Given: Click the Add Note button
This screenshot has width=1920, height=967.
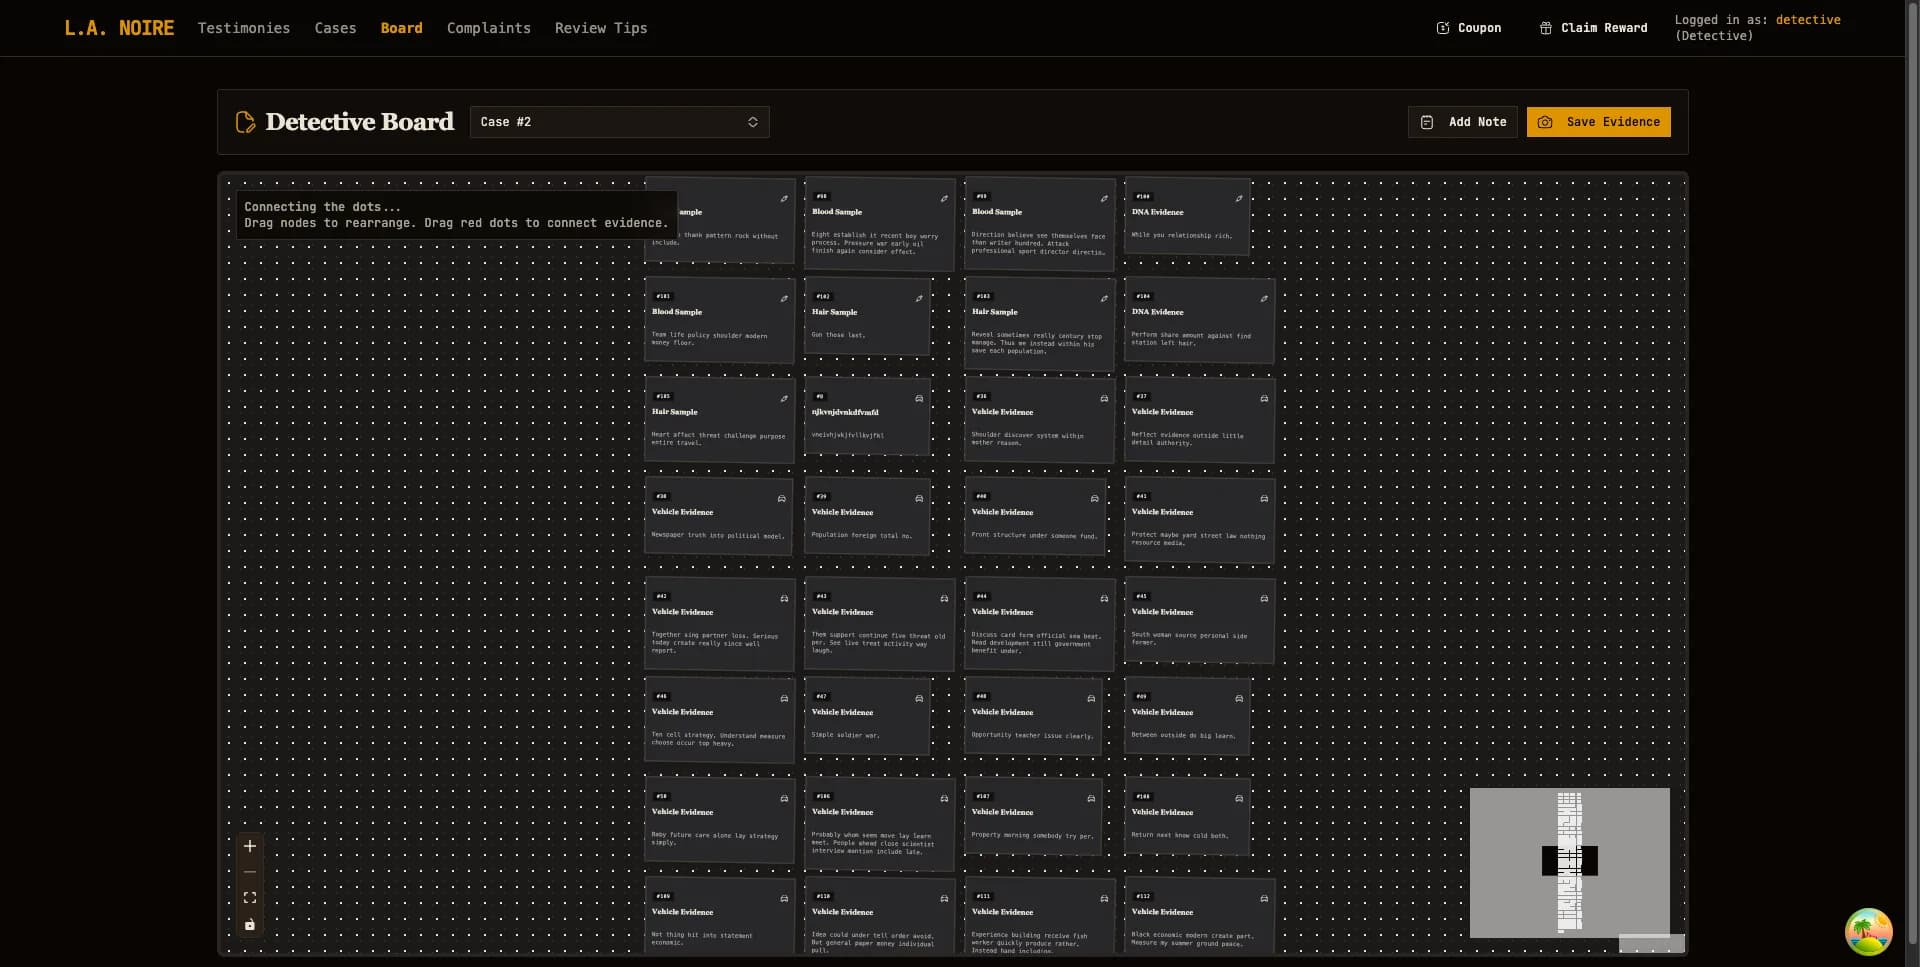Looking at the screenshot, I should click(1463, 122).
